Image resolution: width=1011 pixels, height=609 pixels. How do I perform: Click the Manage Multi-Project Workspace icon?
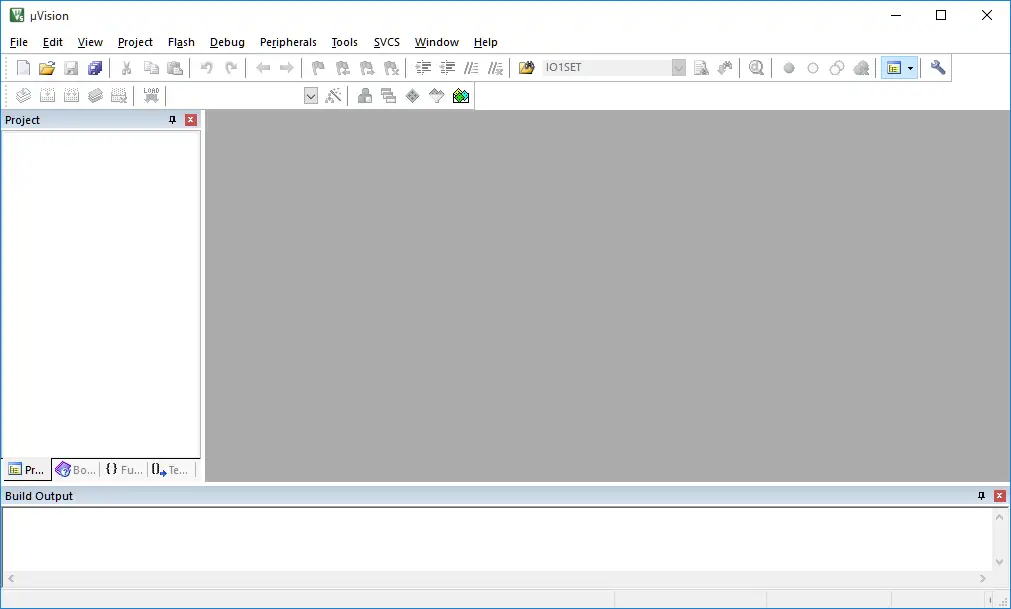coord(388,96)
